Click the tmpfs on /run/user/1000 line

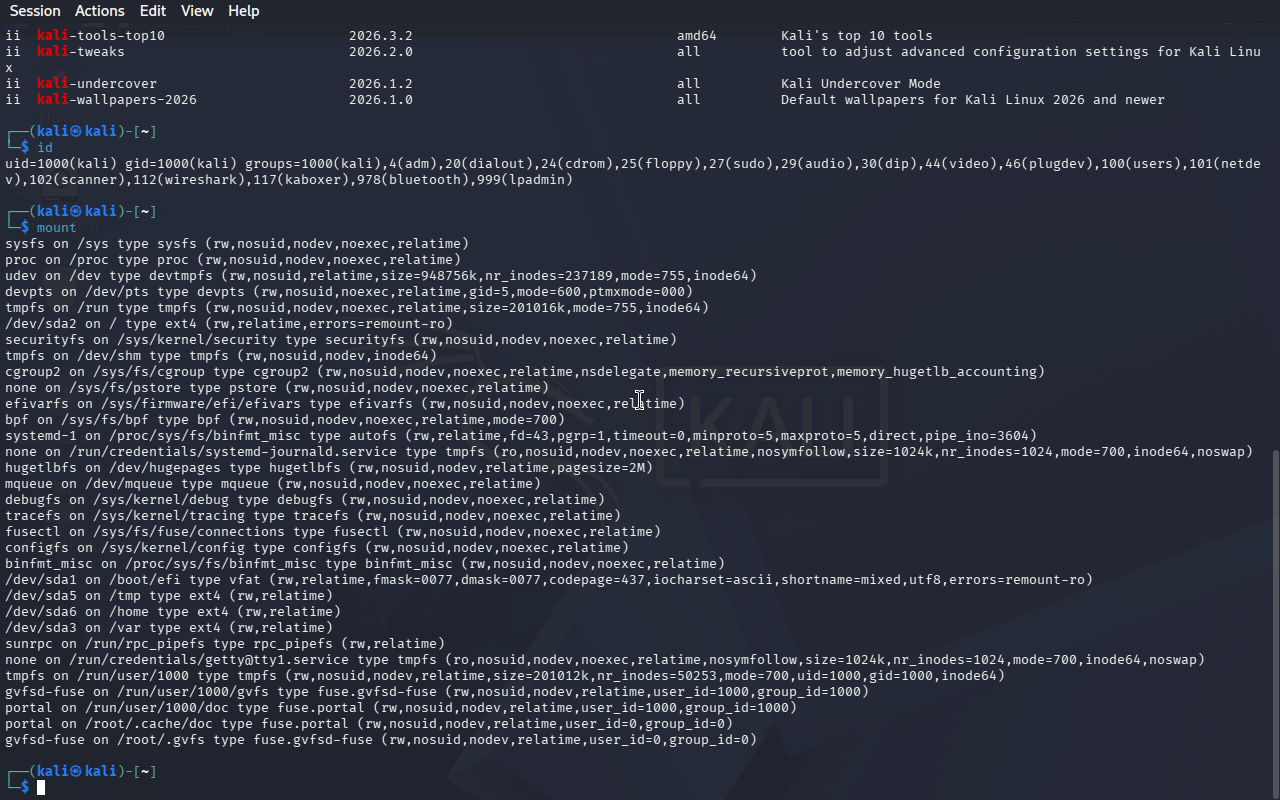(x=505, y=676)
